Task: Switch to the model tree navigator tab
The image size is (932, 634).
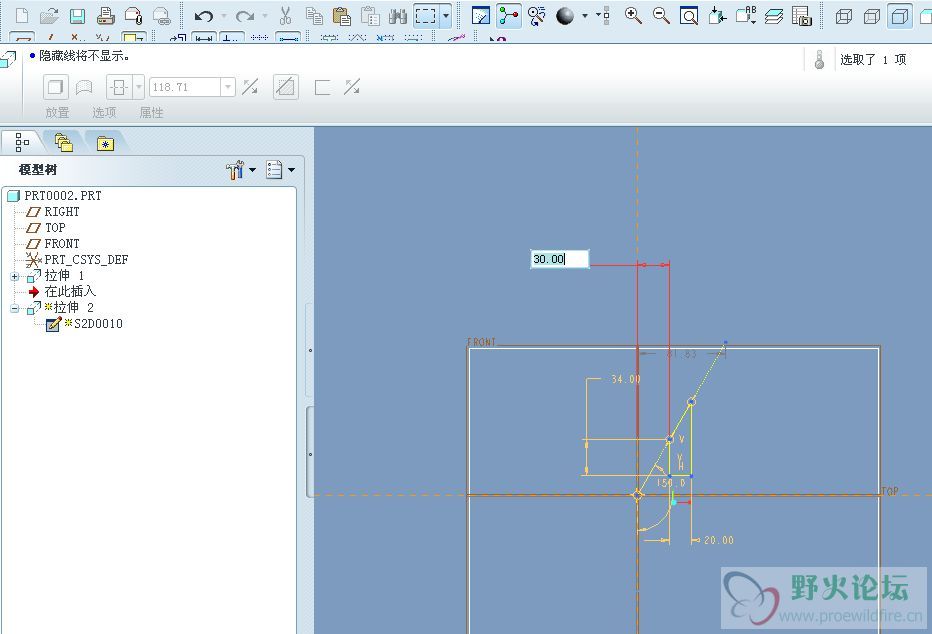Action: coord(22,143)
